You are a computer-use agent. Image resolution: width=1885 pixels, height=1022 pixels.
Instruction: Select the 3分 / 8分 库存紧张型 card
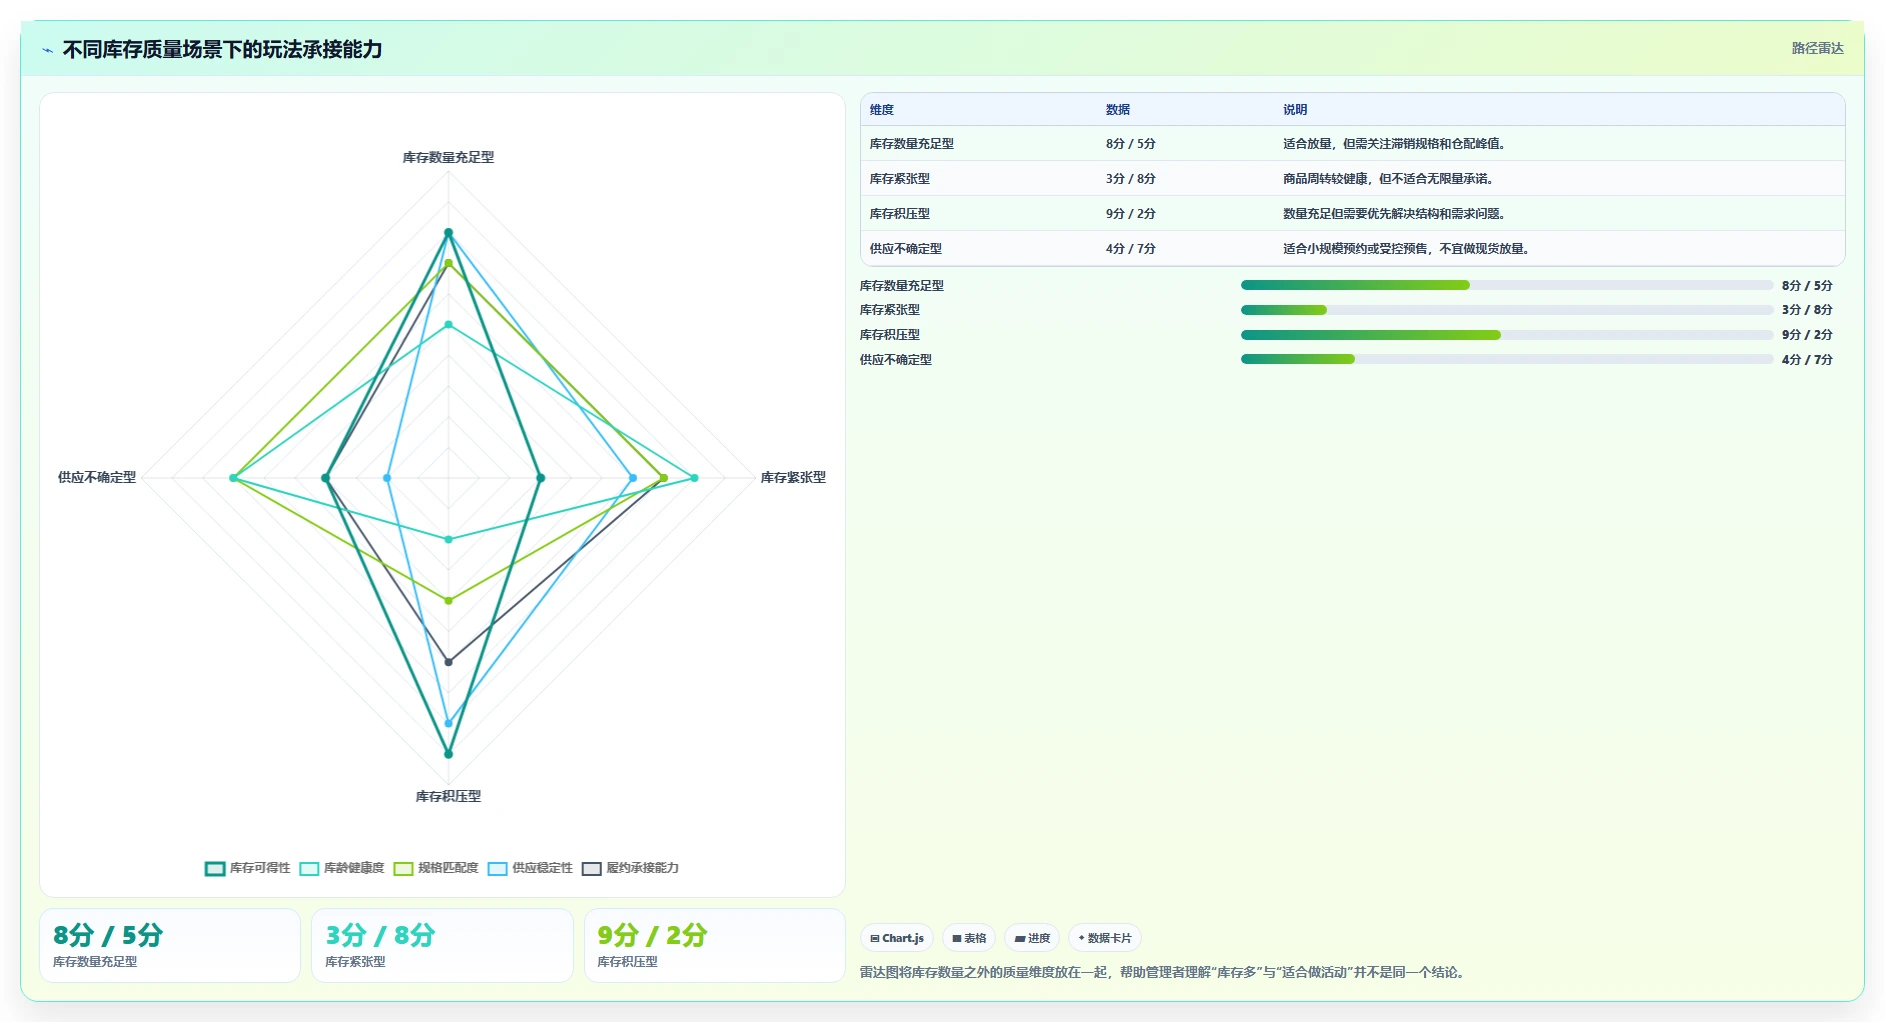[x=442, y=945]
